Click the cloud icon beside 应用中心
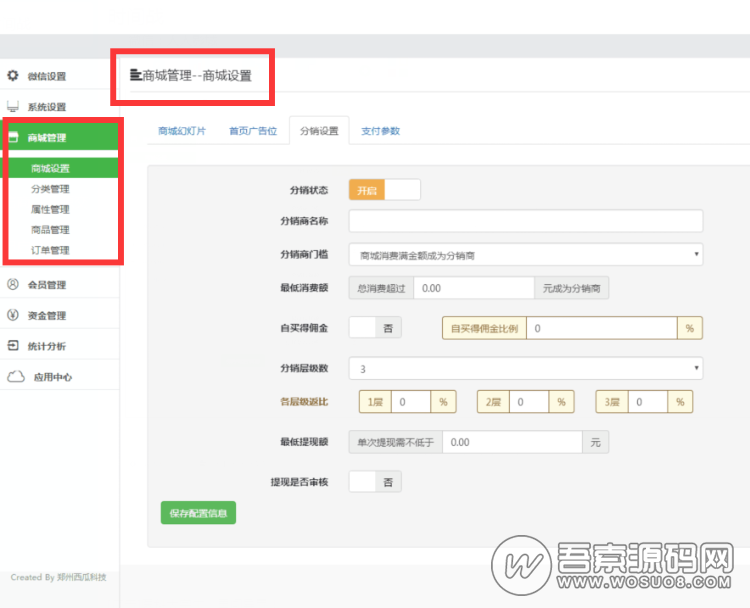Image resolution: width=750 pixels, height=608 pixels. point(15,377)
